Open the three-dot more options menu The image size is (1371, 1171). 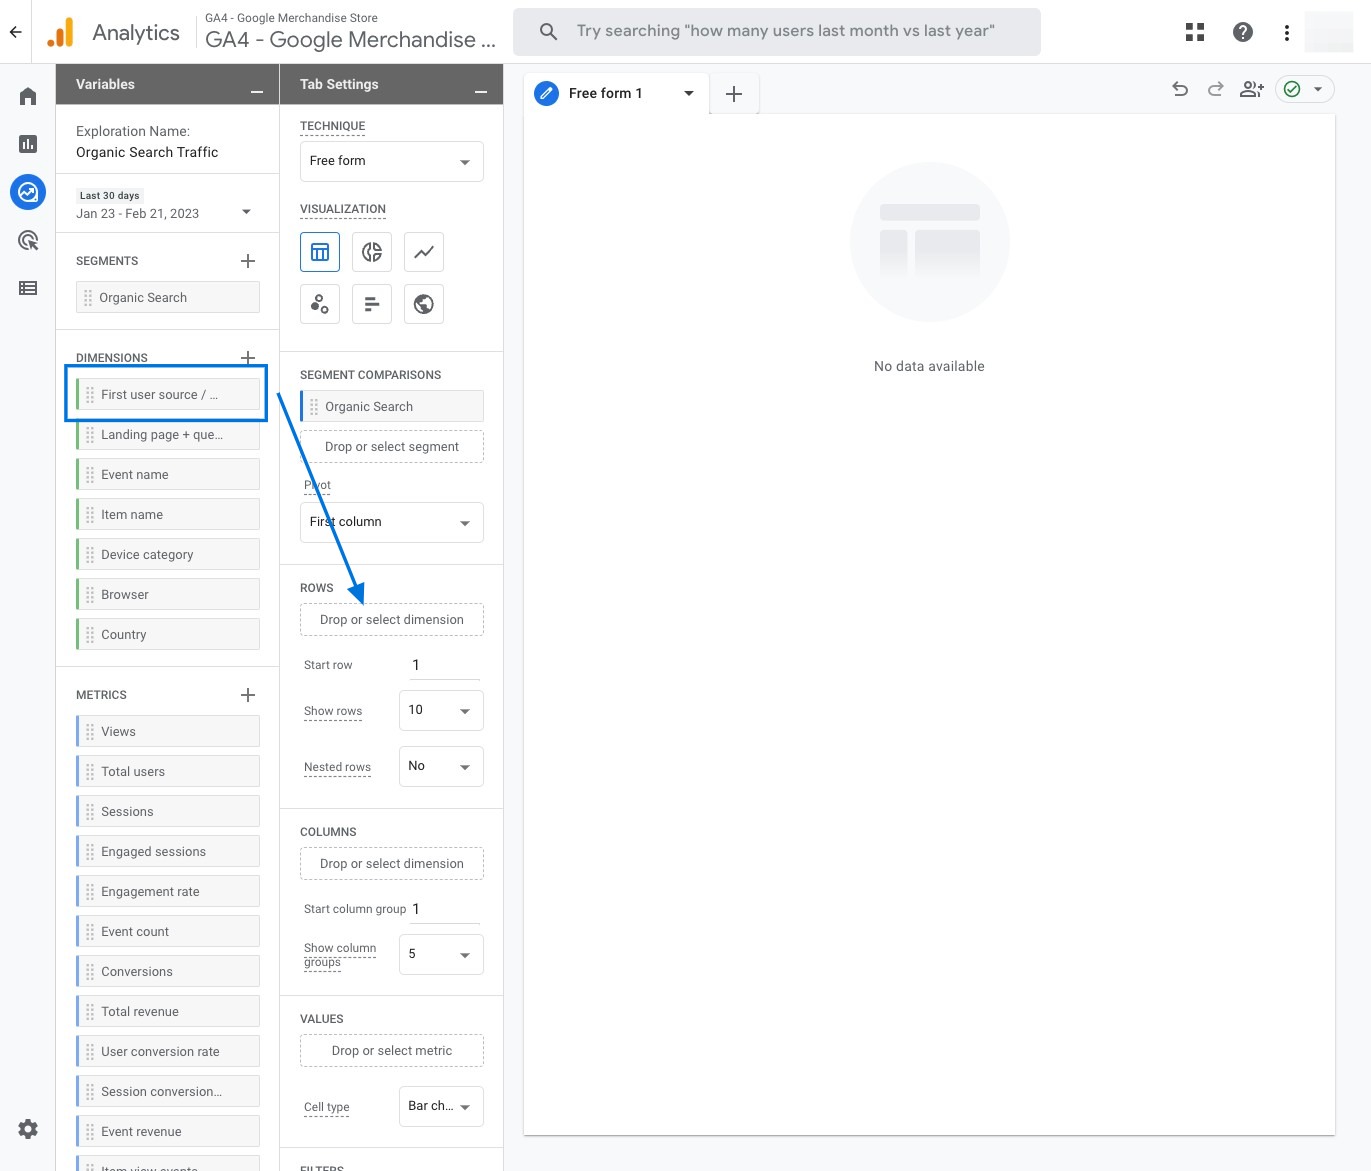pyautogui.click(x=1287, y=32)
